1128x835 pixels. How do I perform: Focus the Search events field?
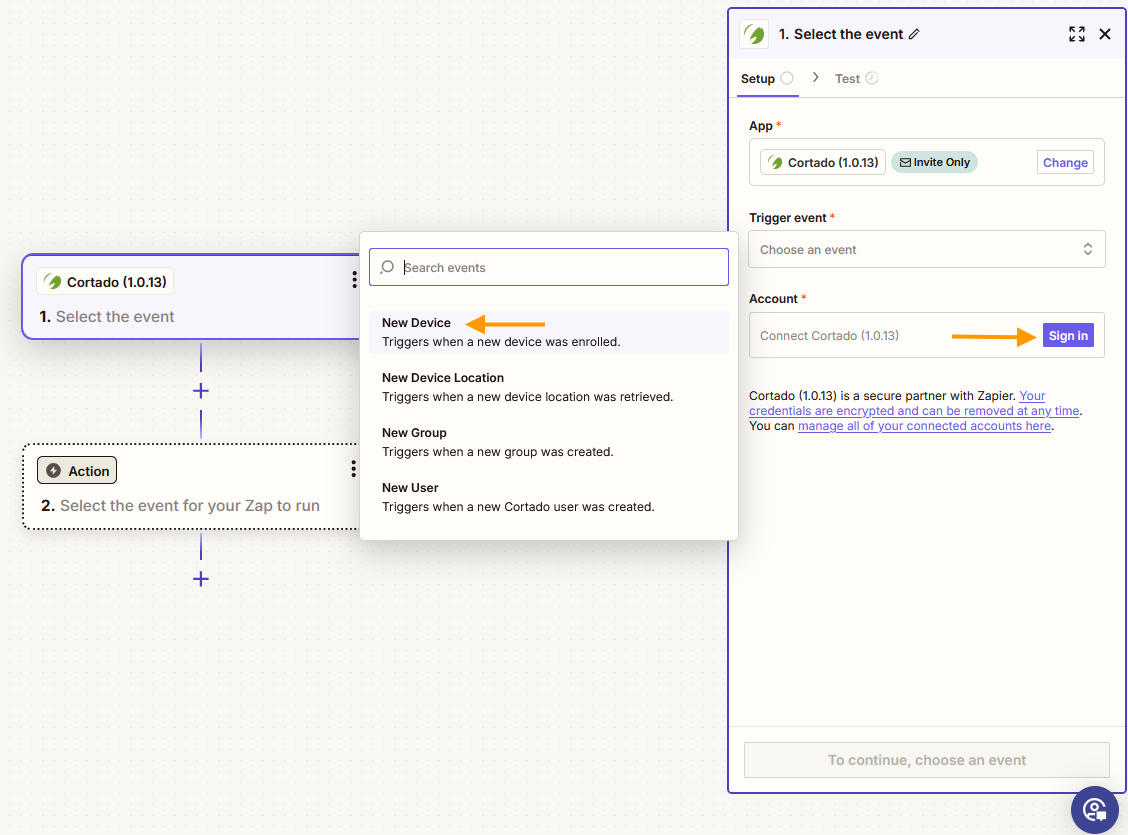tap(549, 267)
